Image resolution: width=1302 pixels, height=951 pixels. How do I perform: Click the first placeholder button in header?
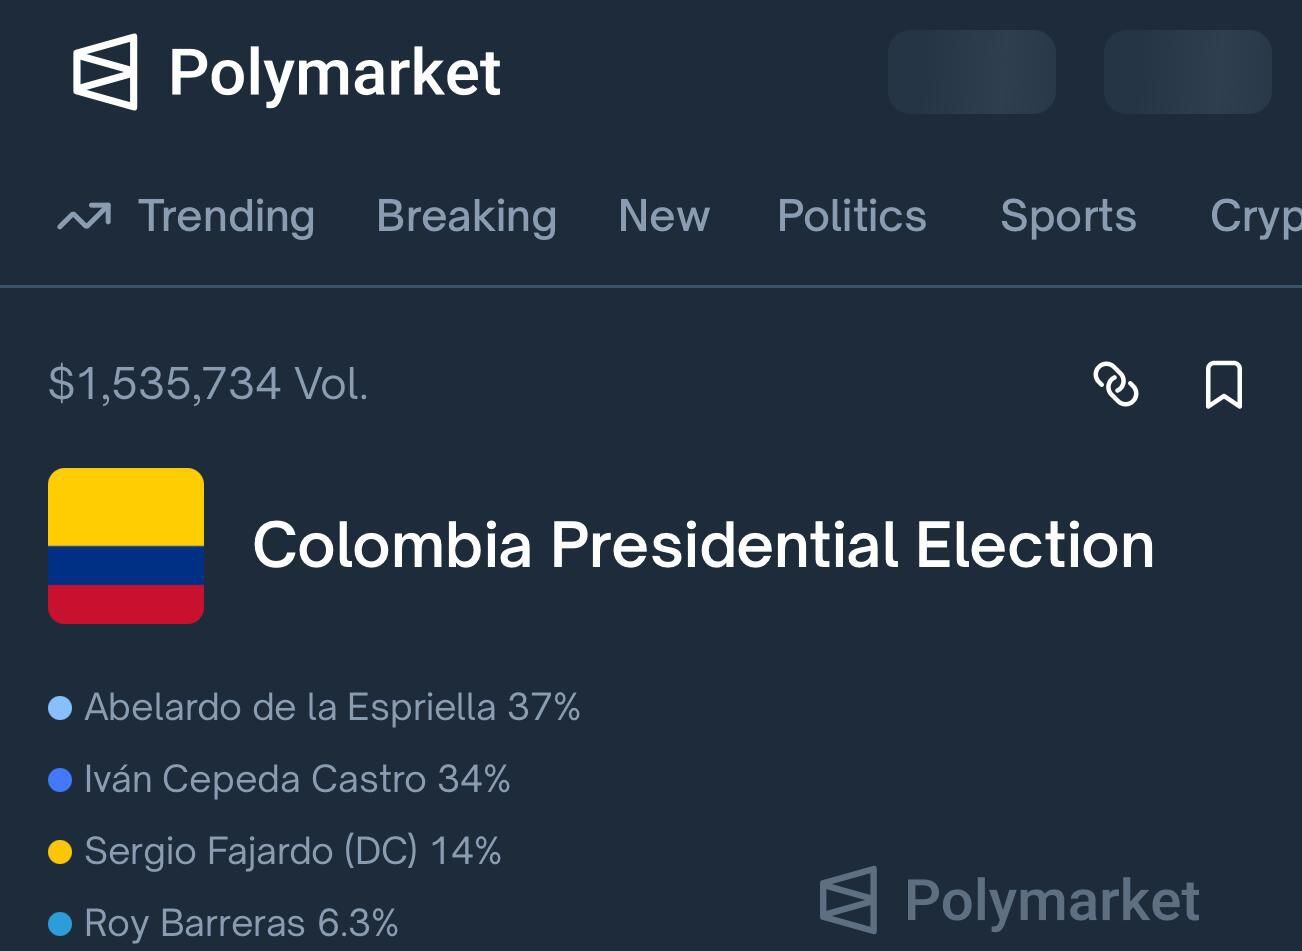click(x=972, y=72)
